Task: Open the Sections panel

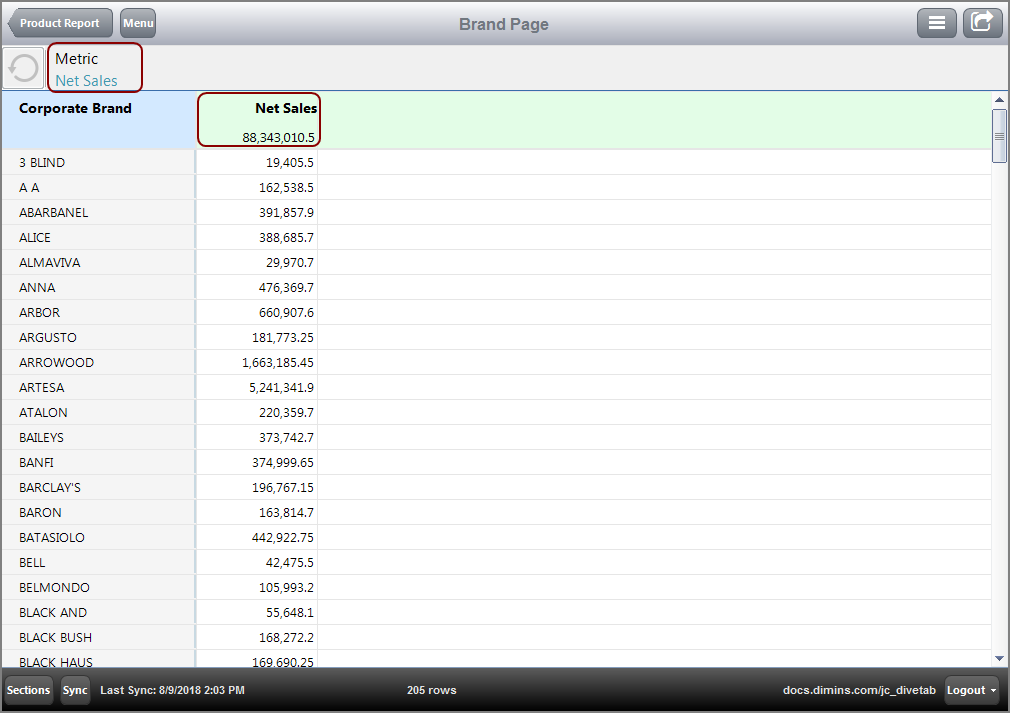Action: (x=27, y=690)
